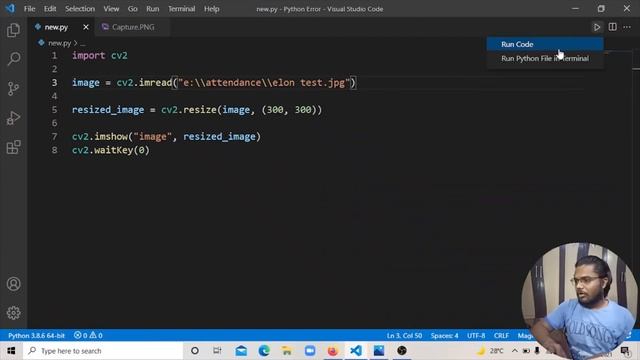This screenshot has height=360, width=640.
Task: Close the new.py tab
Action: click(86, 27)
